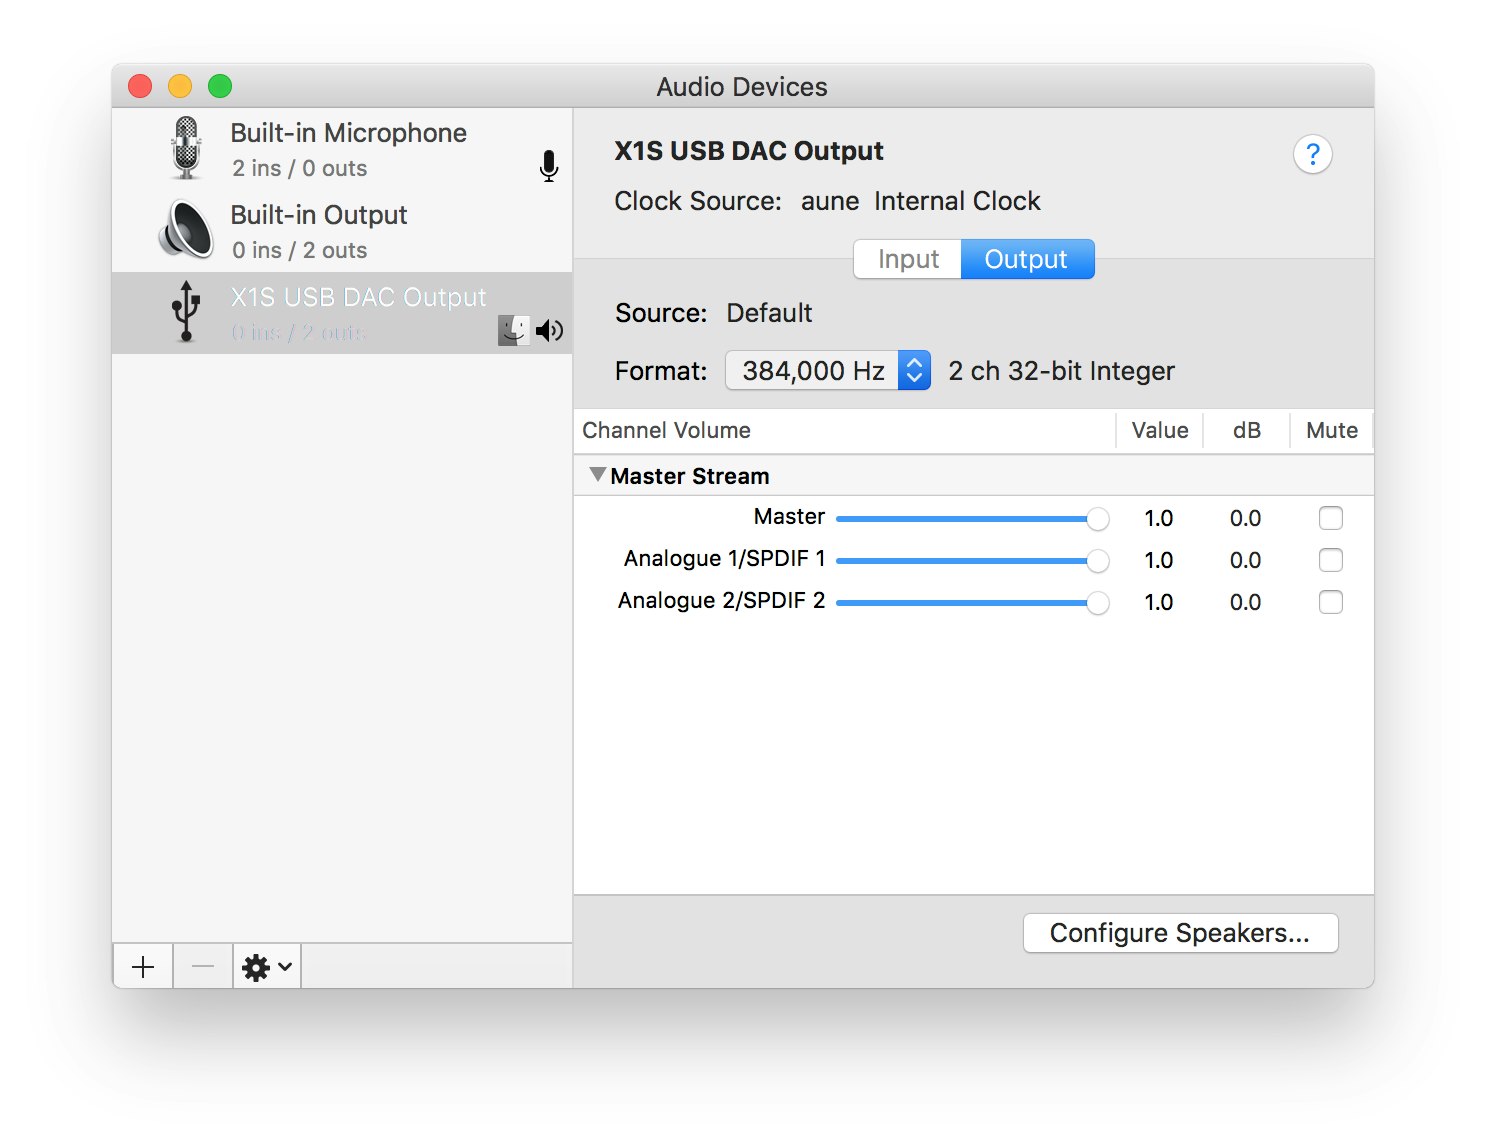Click the sound output speaker indicator icon
This screenshot has width=1486, height=1148.
[549, 330]
